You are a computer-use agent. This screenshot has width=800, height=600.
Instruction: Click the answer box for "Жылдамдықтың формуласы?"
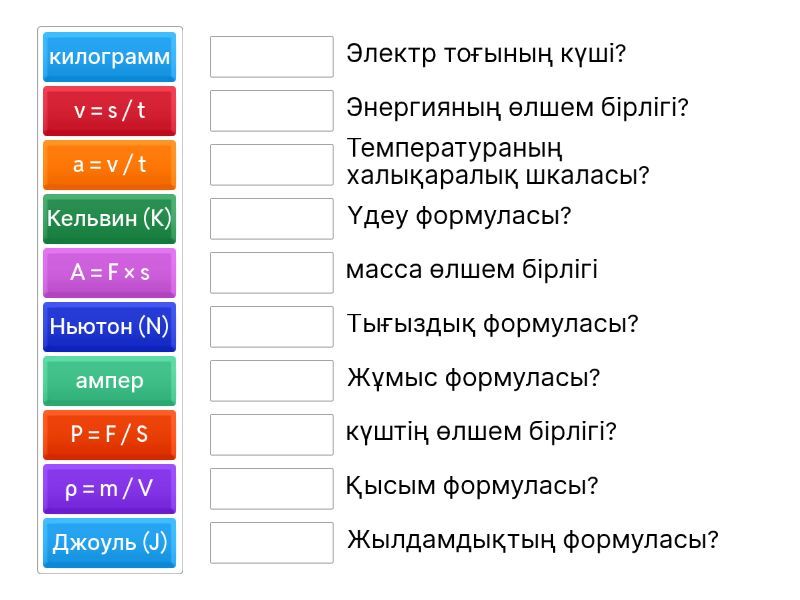click(272, 543)
